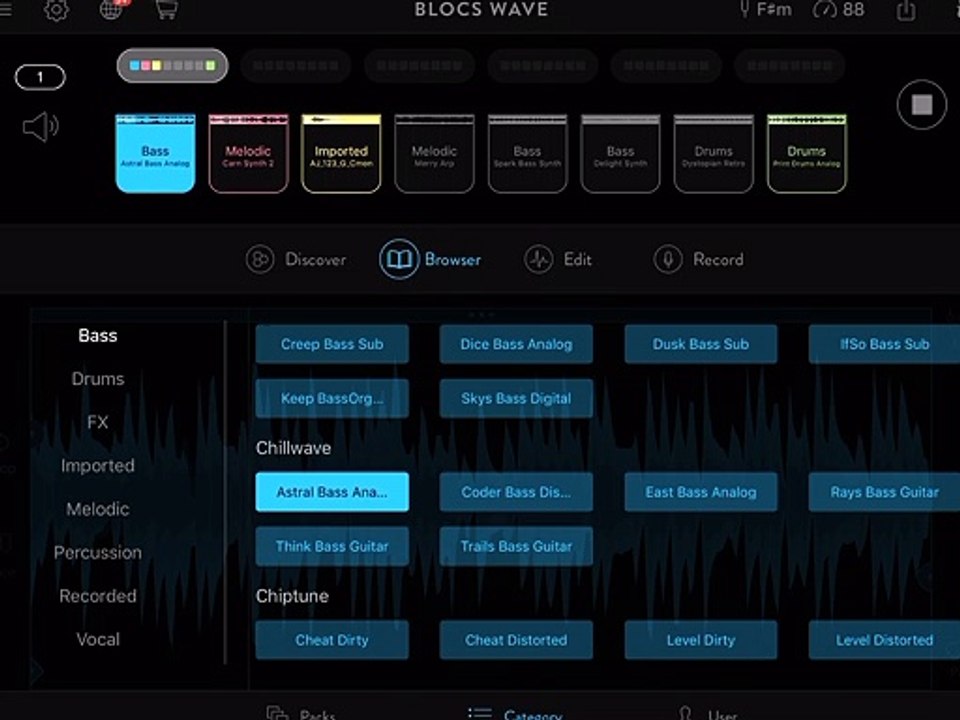Open the Record tab

[x=699, y=260]
